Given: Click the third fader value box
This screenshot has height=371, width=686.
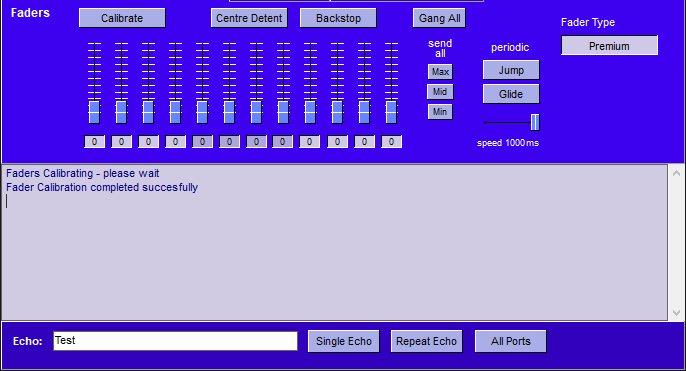Looking at the screenshot, I should (x=148, y=142).
